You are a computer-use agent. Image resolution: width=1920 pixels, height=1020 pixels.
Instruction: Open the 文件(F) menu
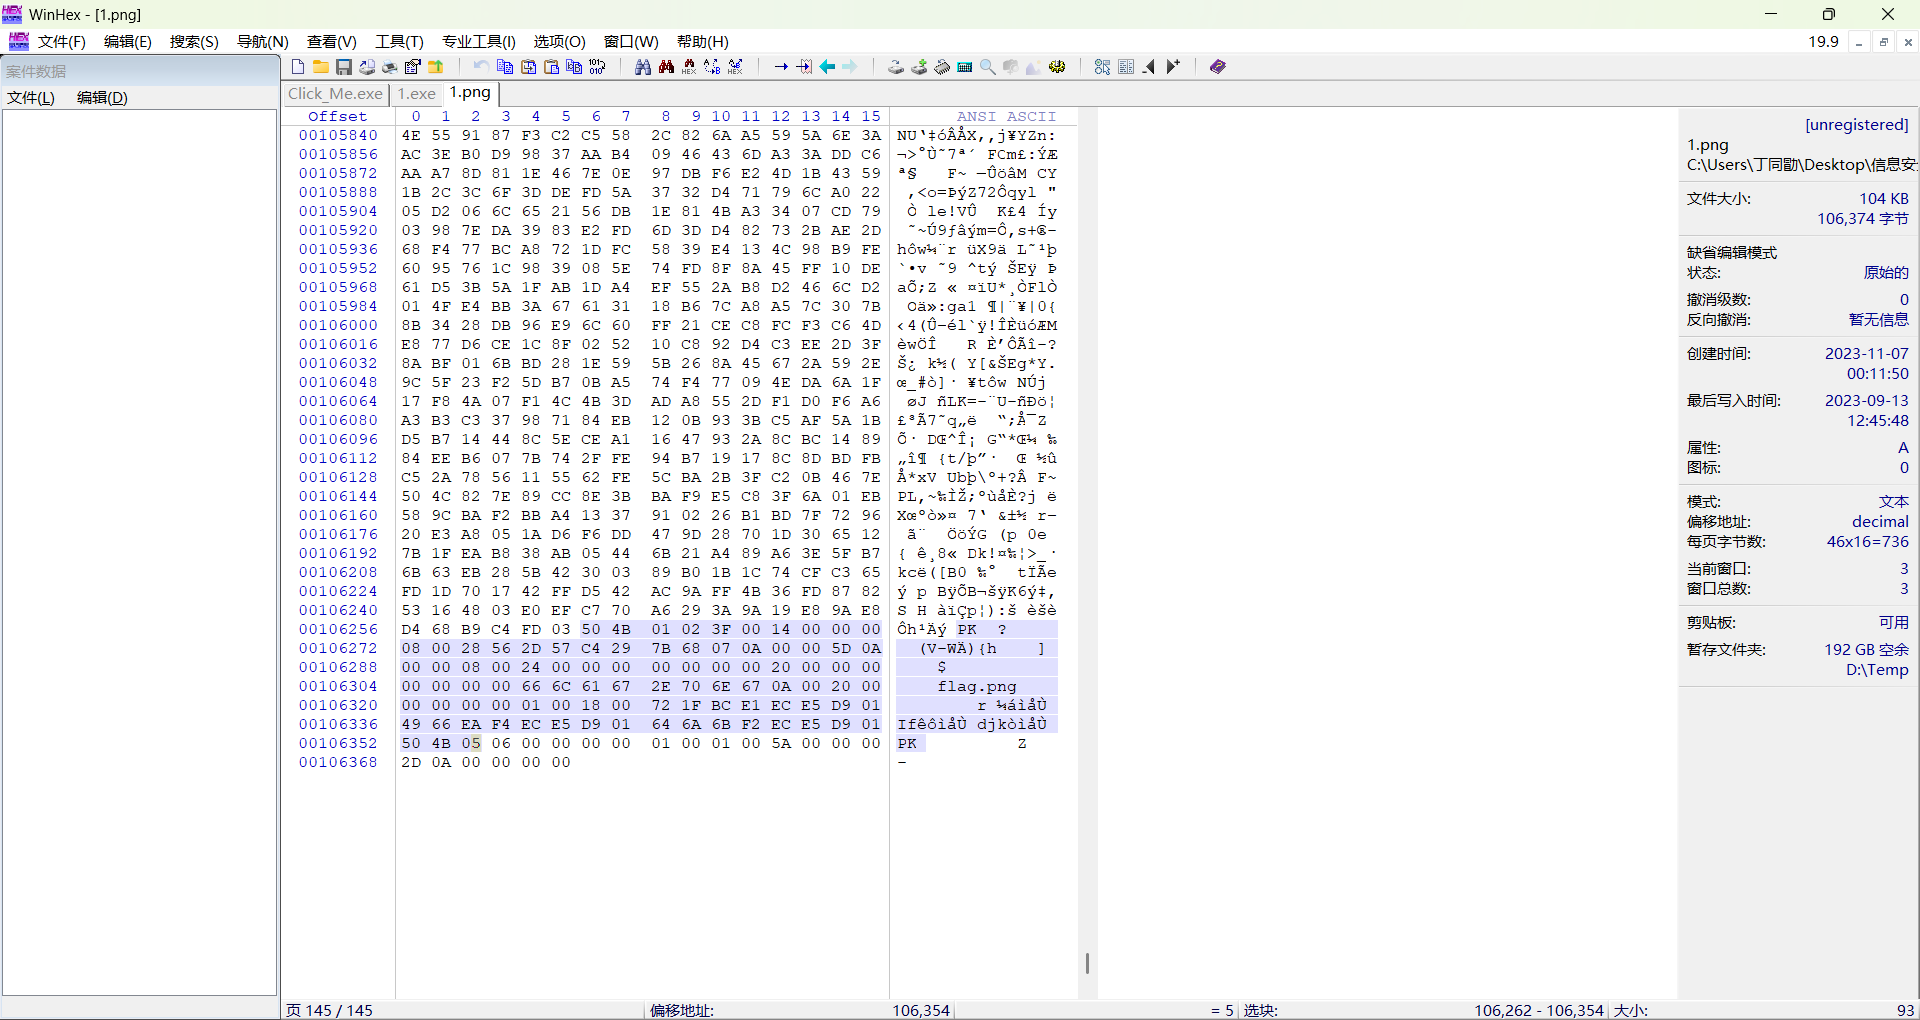pos(62,42)
